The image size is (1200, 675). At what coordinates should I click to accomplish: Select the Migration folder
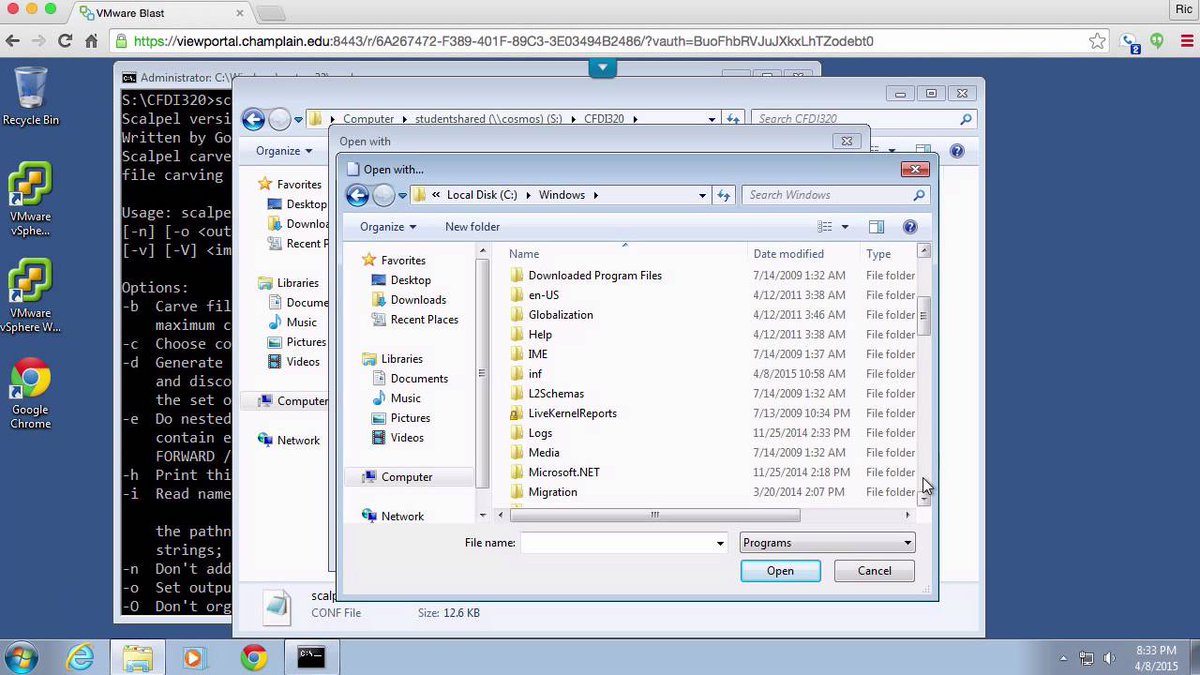(552, 492)
